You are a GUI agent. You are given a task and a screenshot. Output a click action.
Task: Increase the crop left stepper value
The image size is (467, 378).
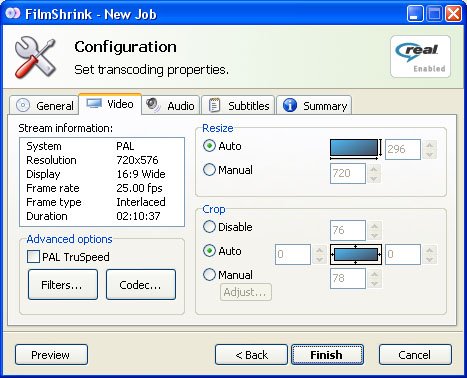(x=319, y=250)
